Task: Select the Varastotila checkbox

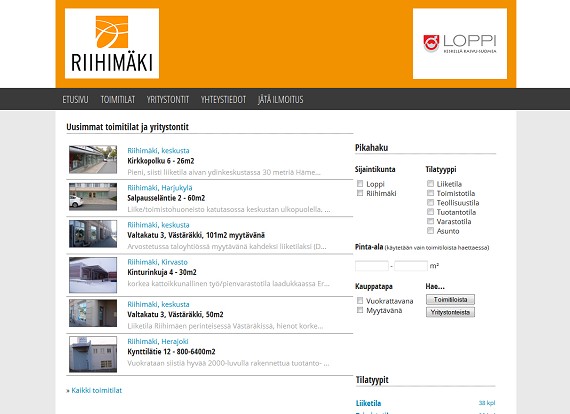Action: pos(430,221)
